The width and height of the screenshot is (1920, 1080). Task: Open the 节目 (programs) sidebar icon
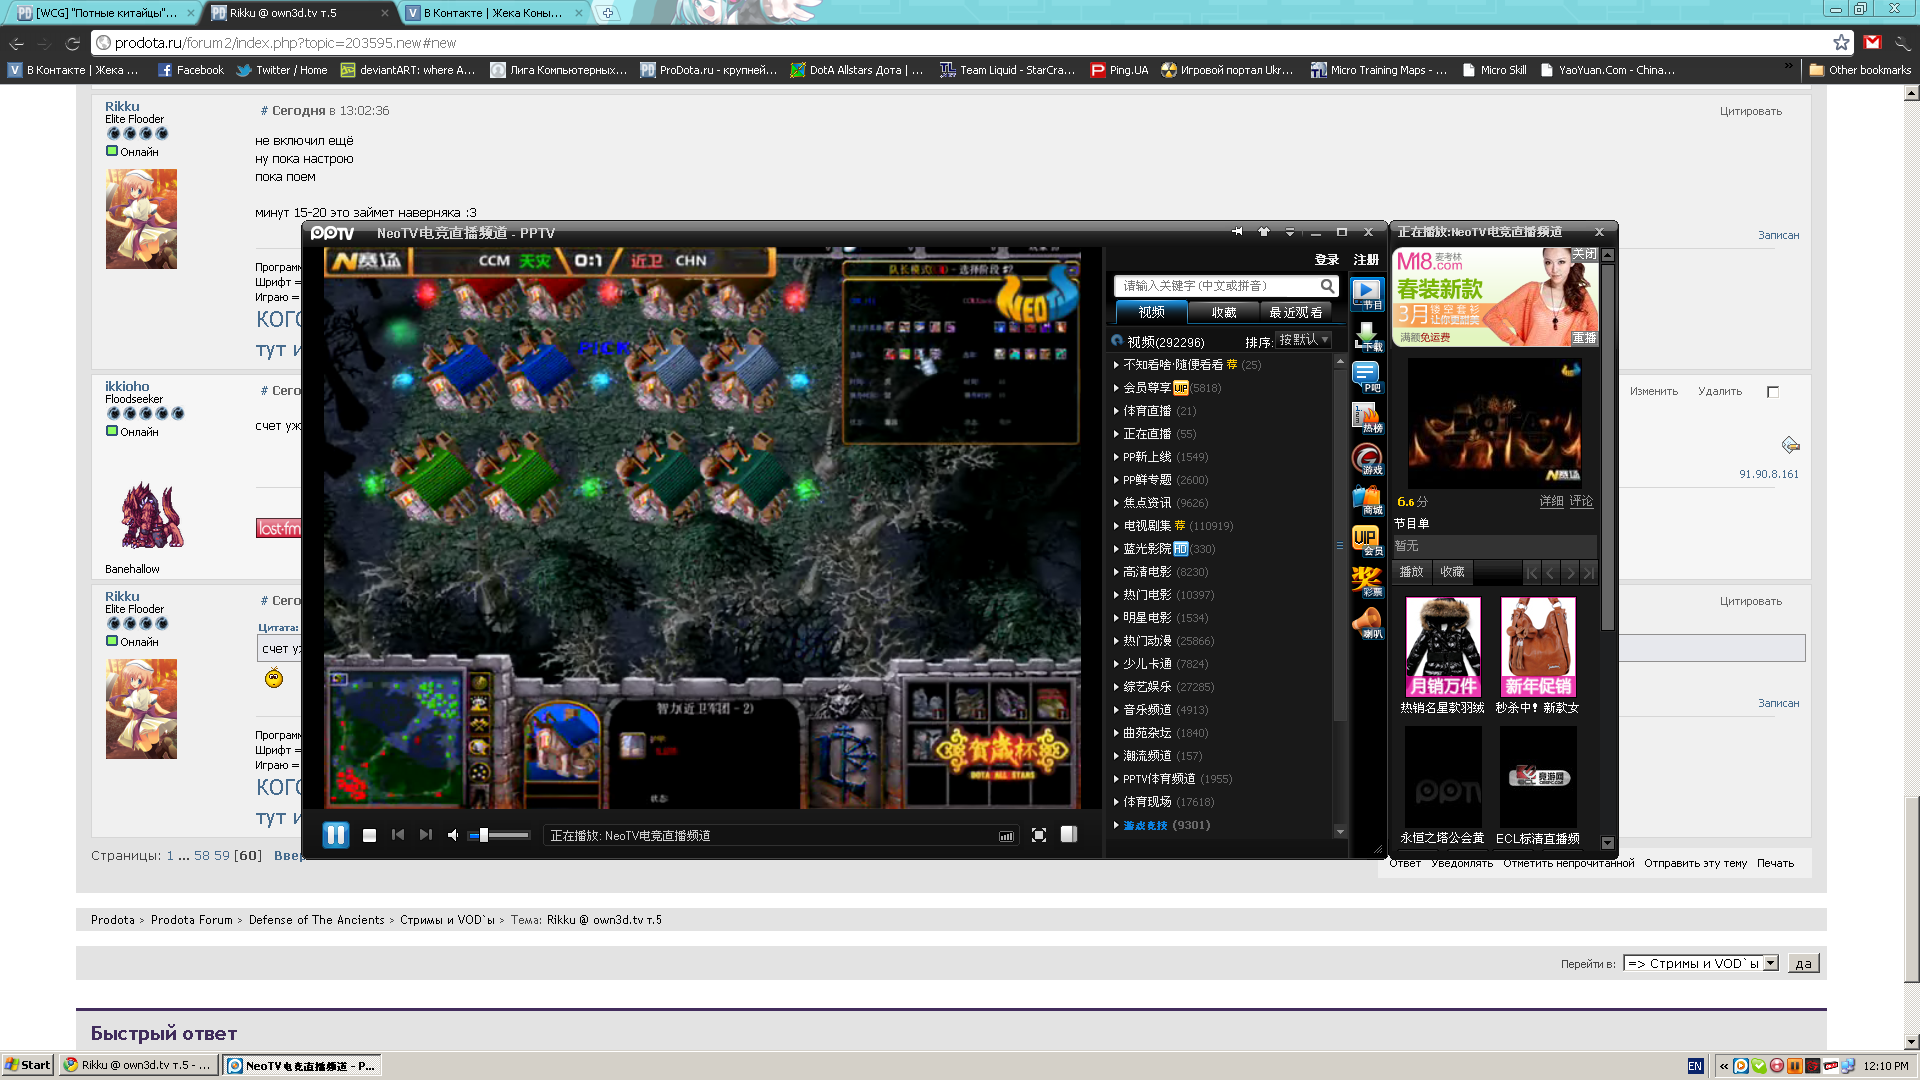[x=1367, y=294]
